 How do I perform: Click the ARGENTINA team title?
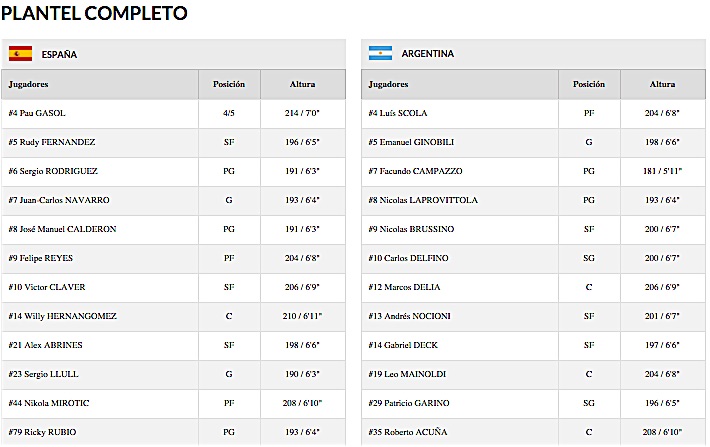click(x=427, y=54)
